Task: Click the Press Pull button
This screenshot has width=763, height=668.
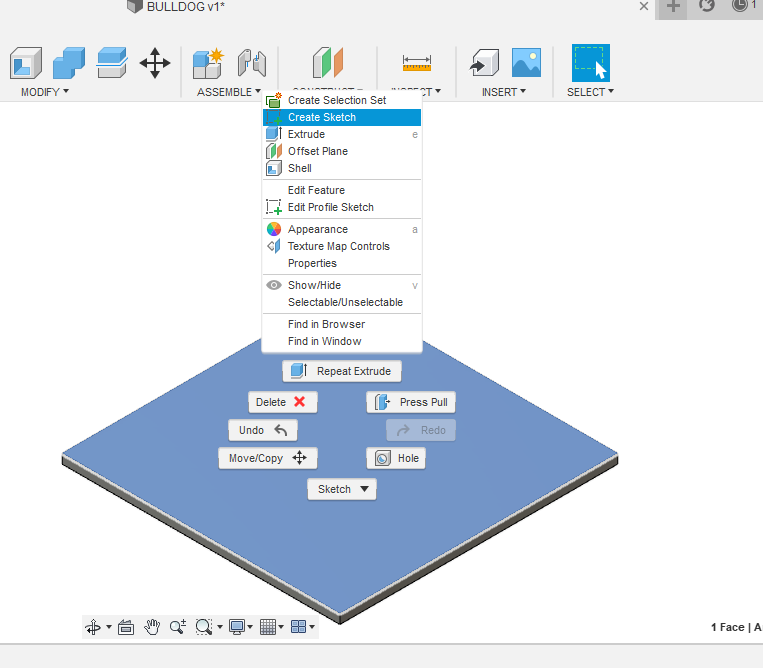Action: coord(411,402)
